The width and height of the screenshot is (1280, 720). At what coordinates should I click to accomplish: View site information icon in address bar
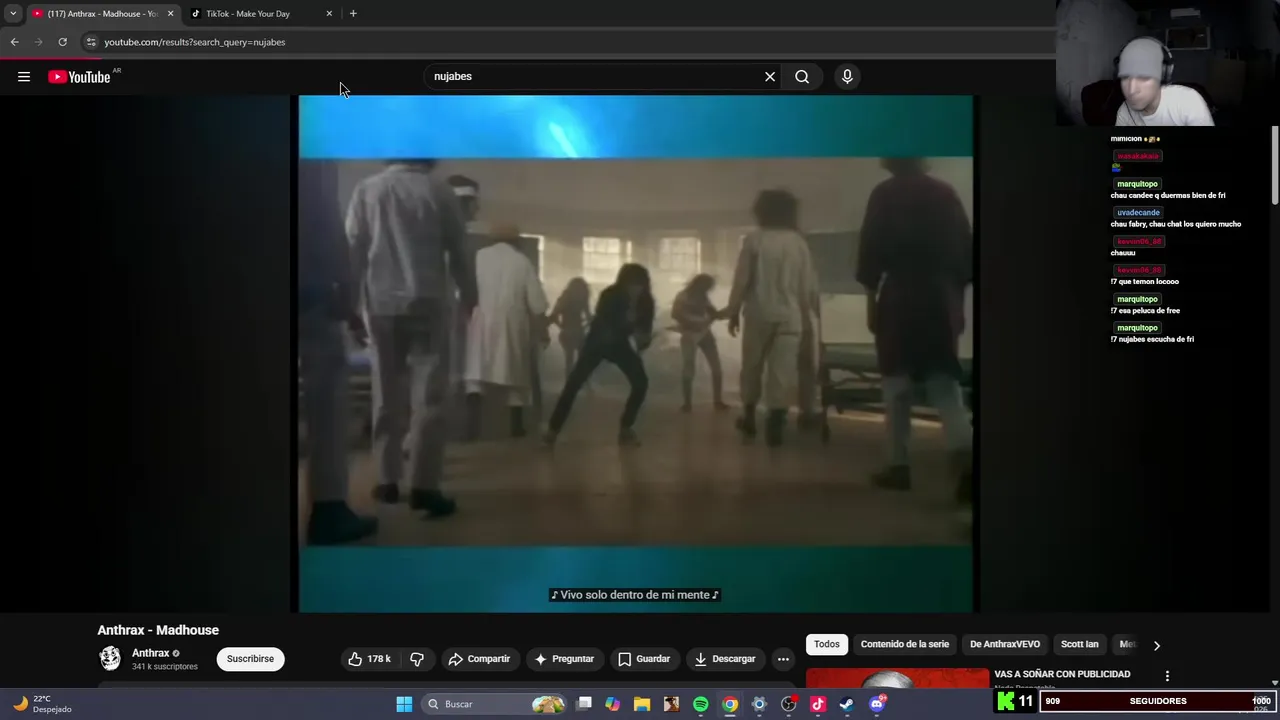pos(91,42)
